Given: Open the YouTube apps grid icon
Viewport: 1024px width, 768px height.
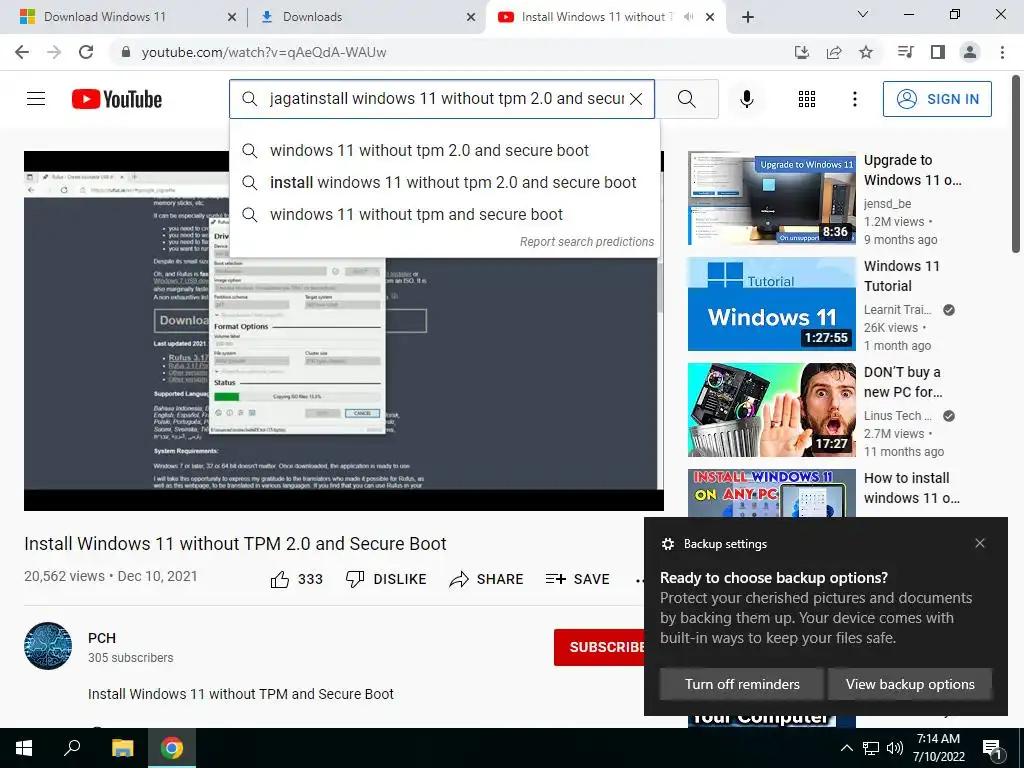Looking at the screenshot, I should (807, 99).
